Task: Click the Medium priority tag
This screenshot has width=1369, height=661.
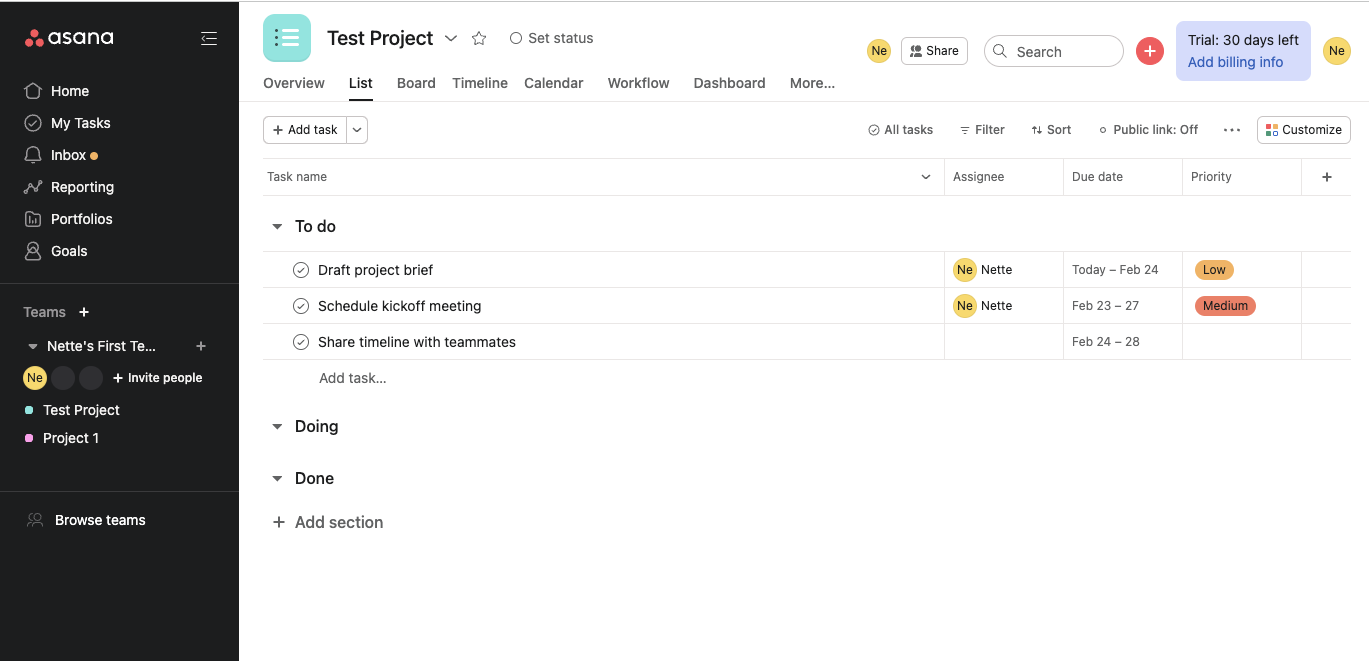Action: click(1225, 306)
